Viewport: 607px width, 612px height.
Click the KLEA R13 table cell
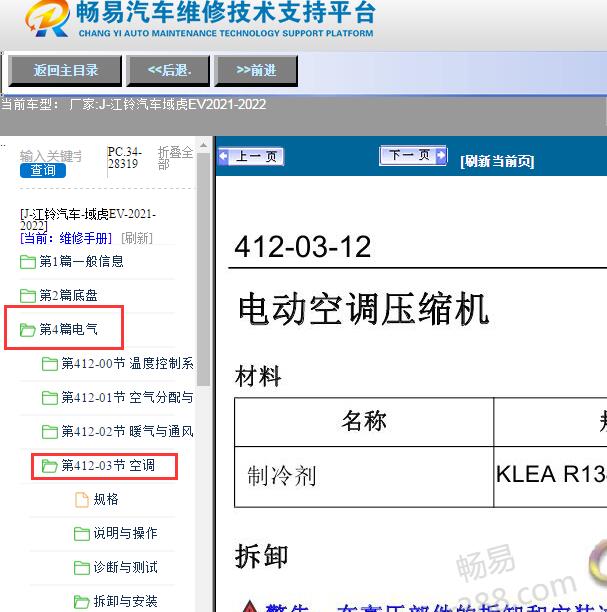pyautogui.click(x=551, y=475)
